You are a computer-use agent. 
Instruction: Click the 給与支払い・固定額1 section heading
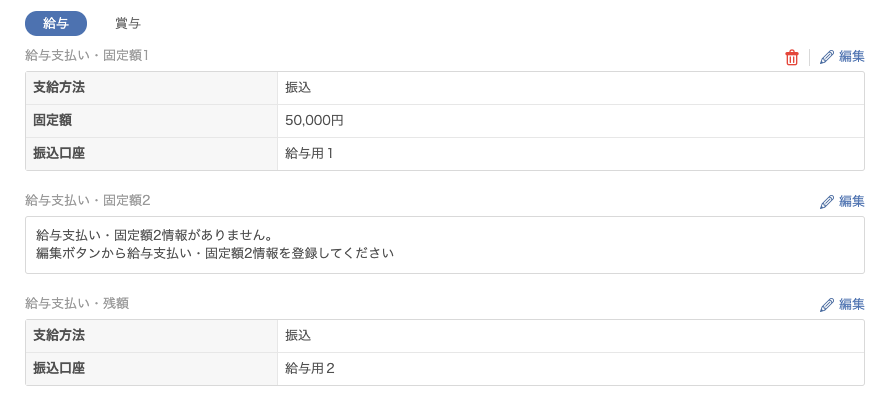(x=87, y=55)
